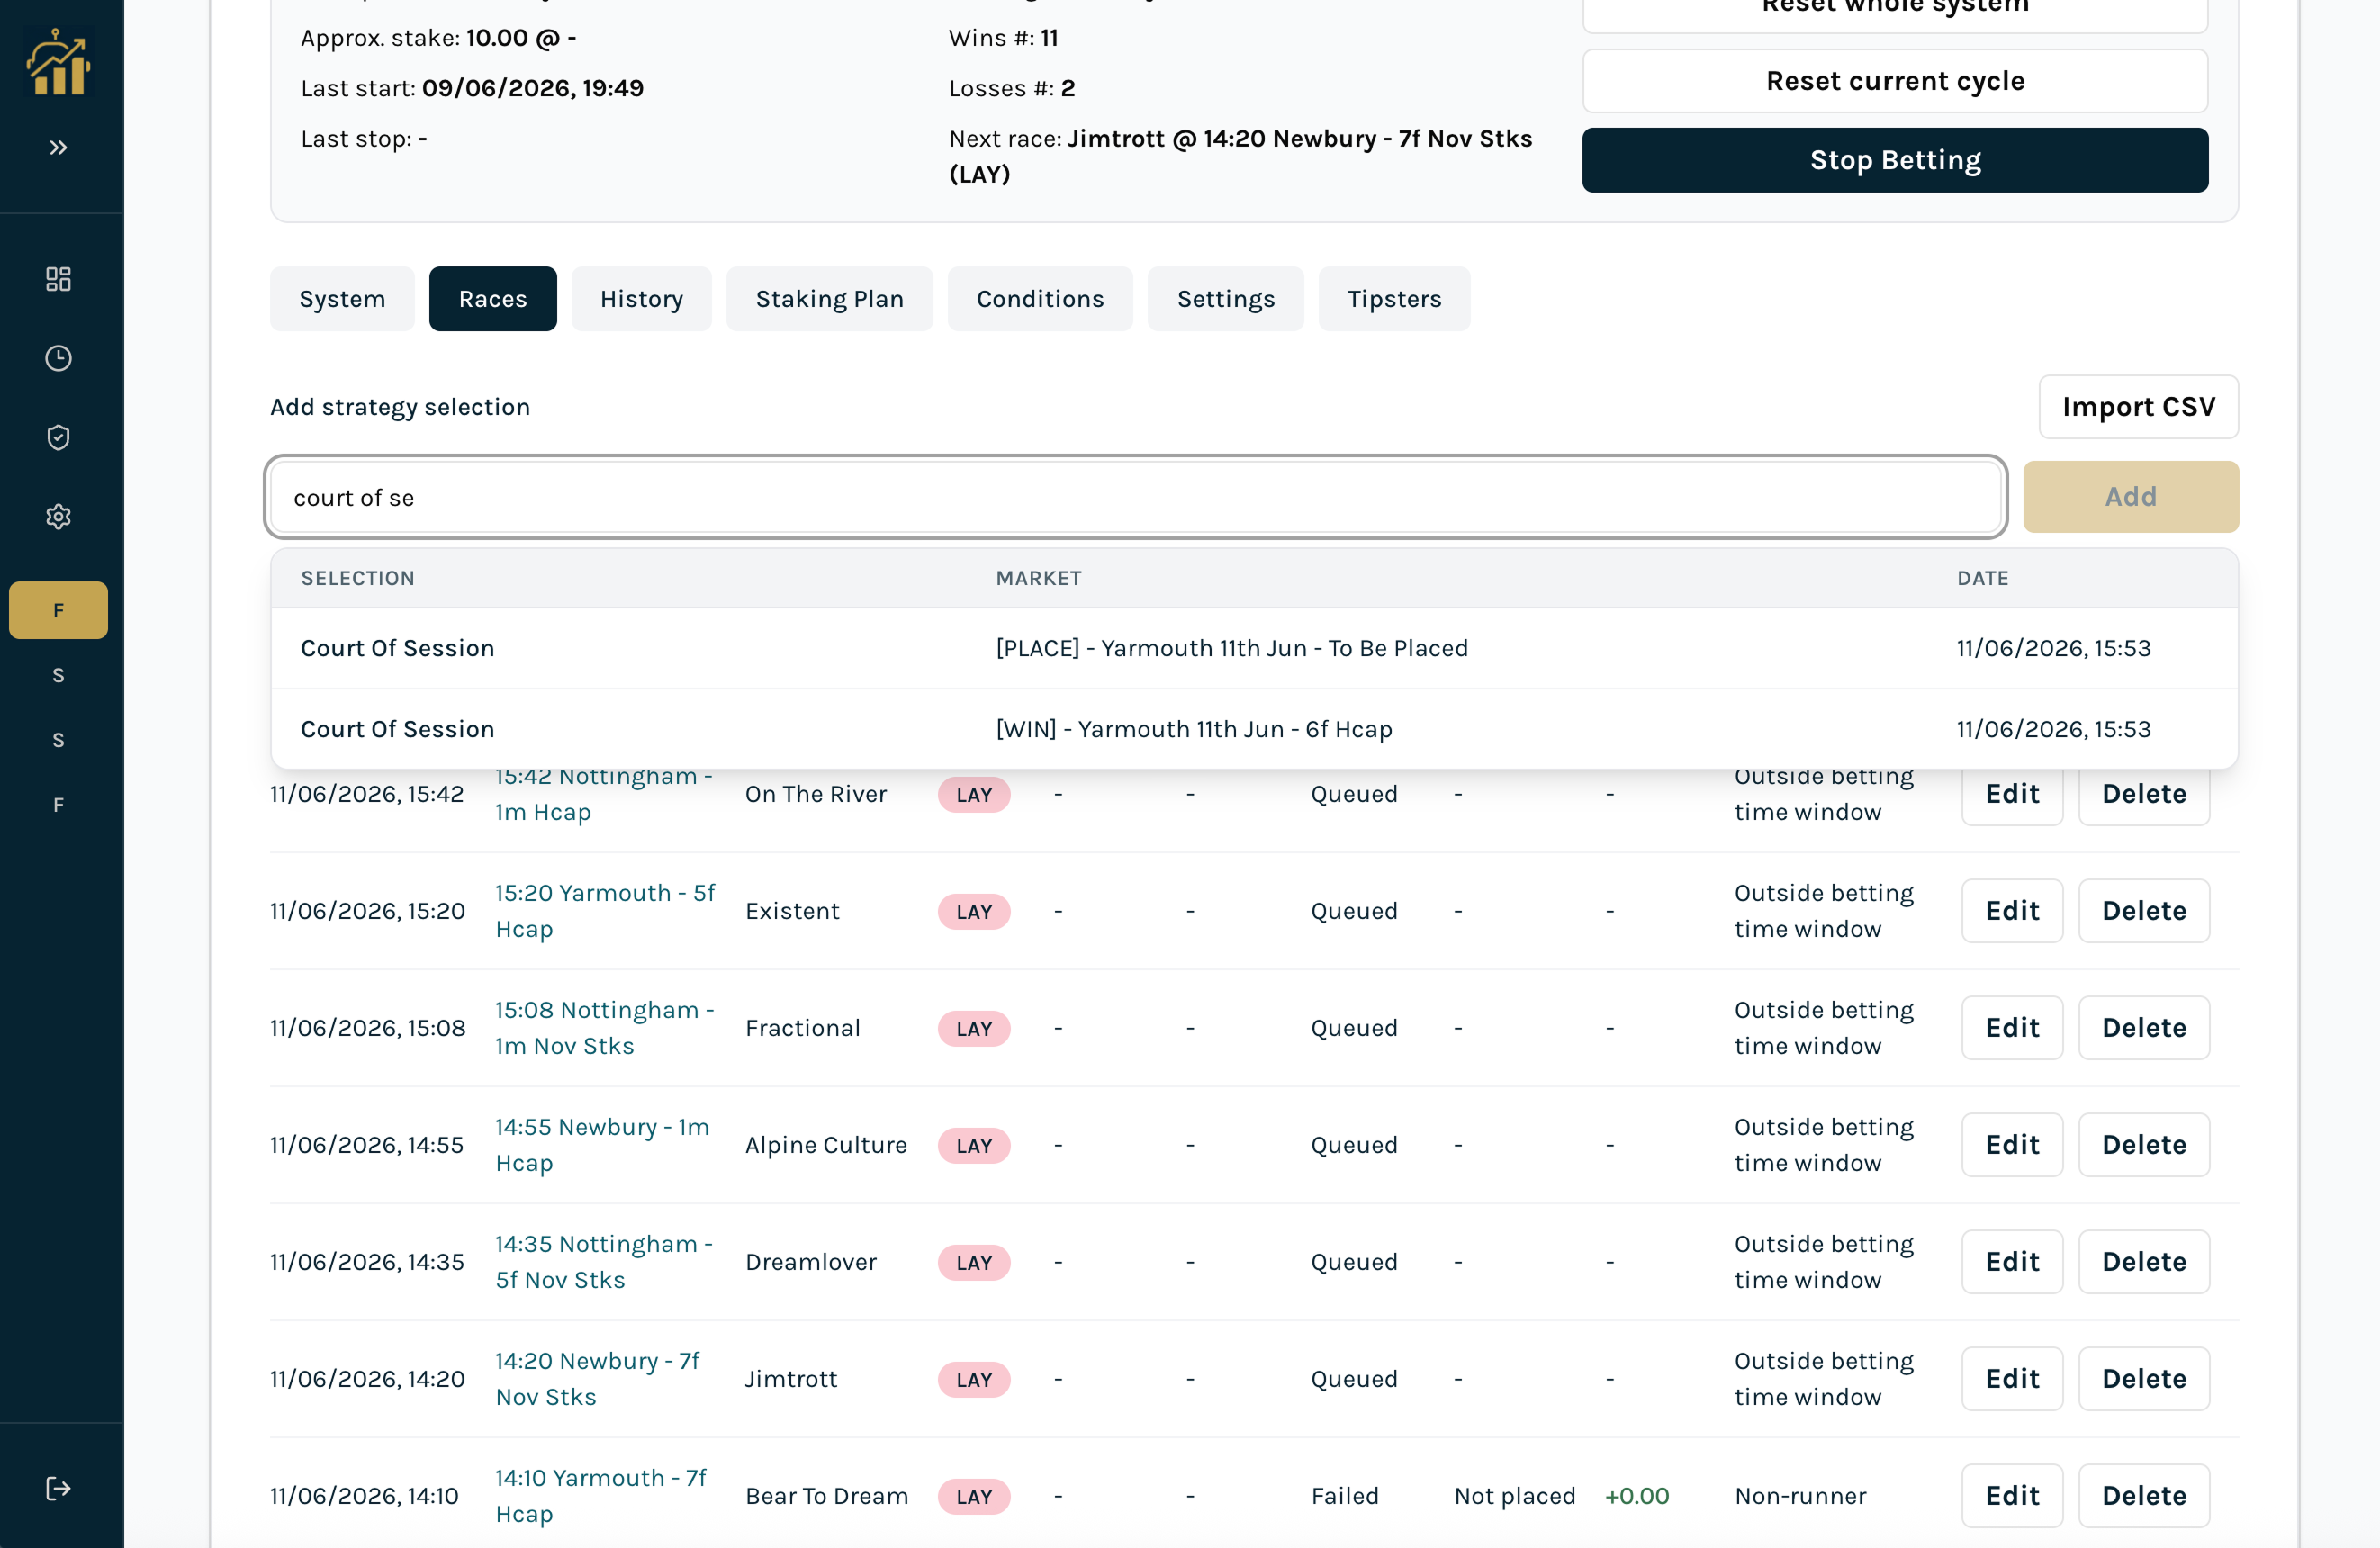
Task: Open the gear settings icon in sidebar
Action: (x=59, y=516)
